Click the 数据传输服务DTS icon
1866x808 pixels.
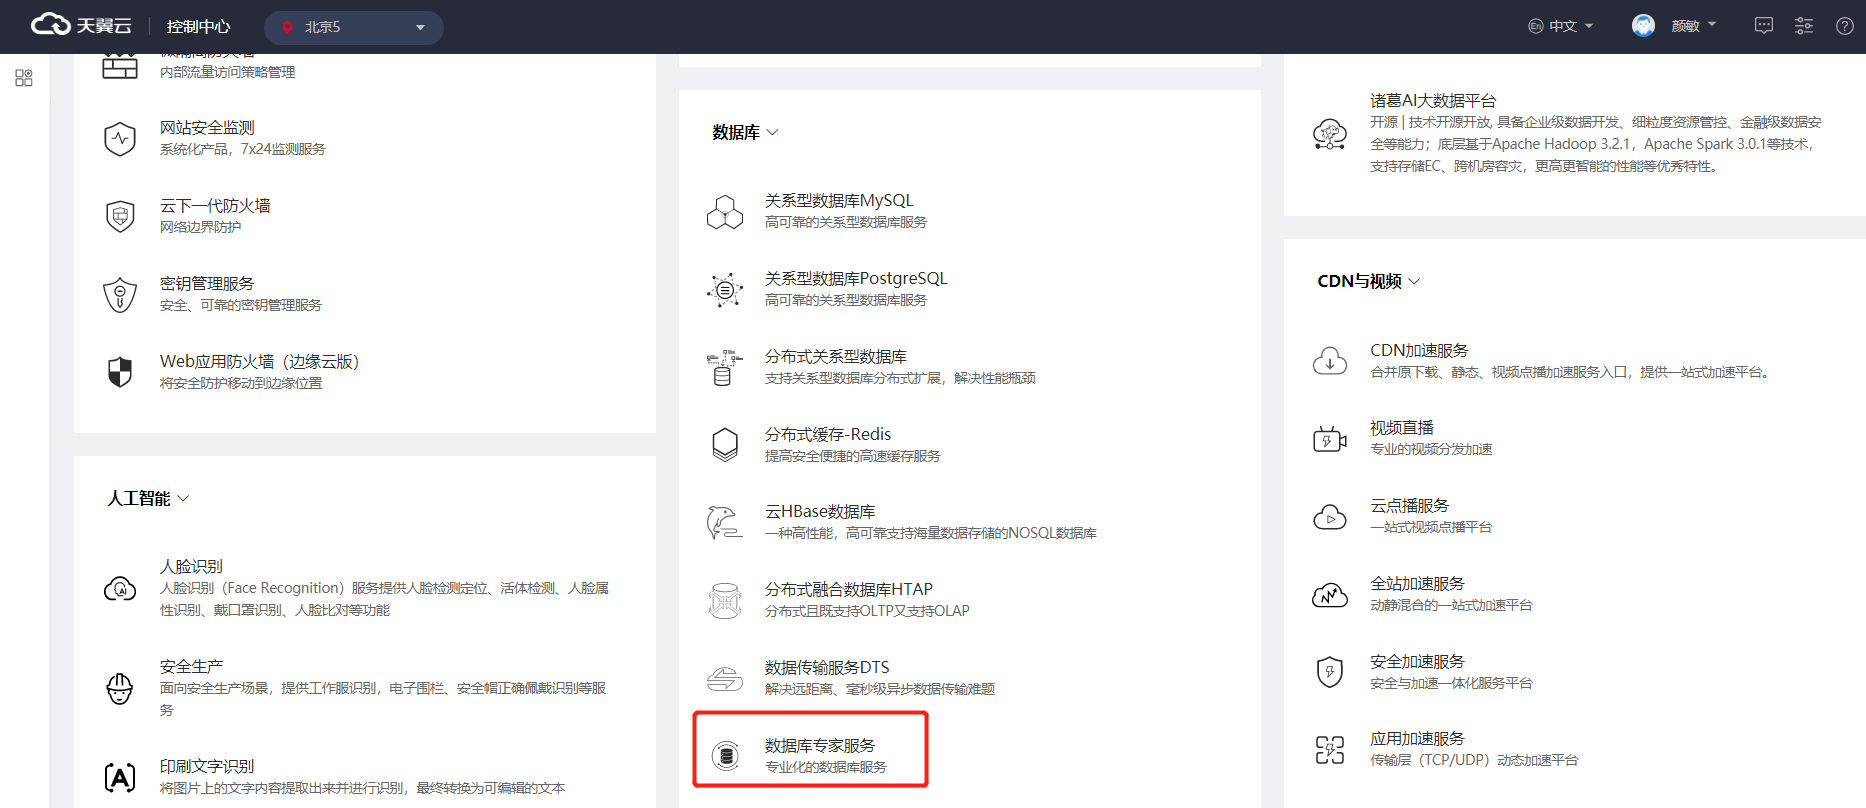point(725,678)
